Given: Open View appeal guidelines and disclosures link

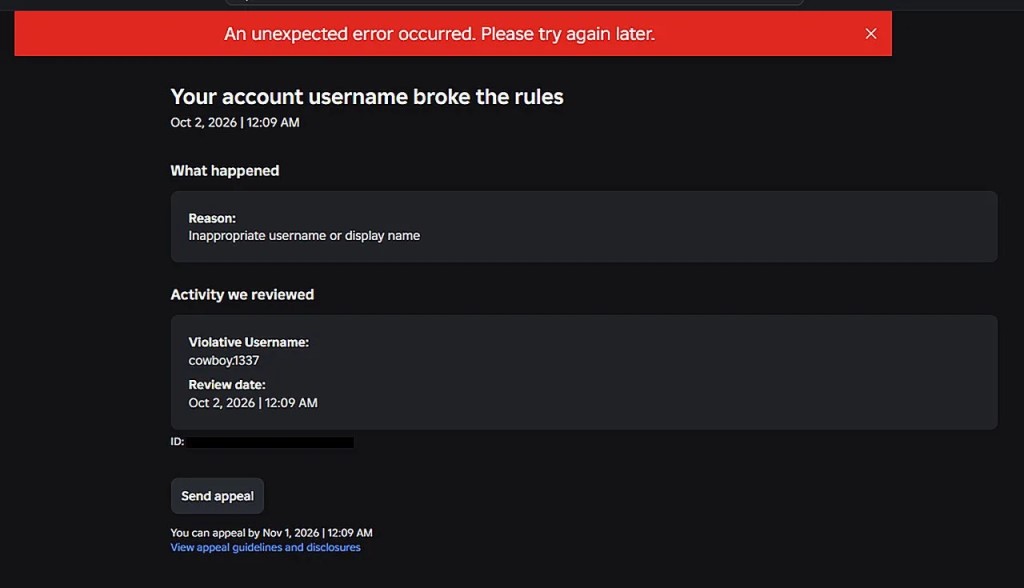Looking at the screenshot, I should click(x=265, y=547).
